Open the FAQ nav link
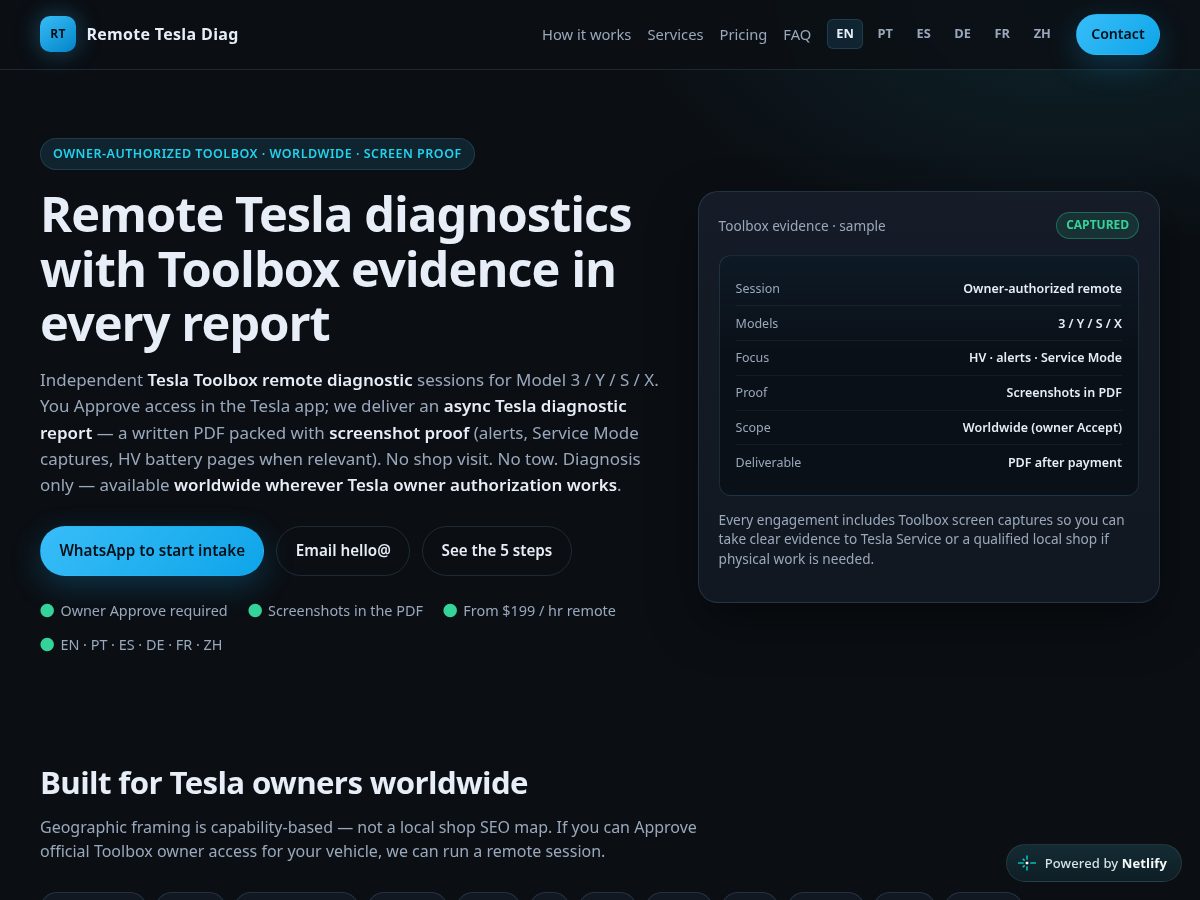 click(797, 34)
